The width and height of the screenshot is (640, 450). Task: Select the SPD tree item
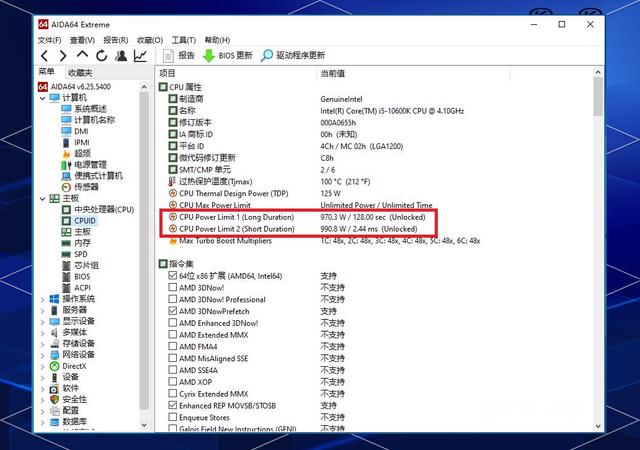coord(74,254)
